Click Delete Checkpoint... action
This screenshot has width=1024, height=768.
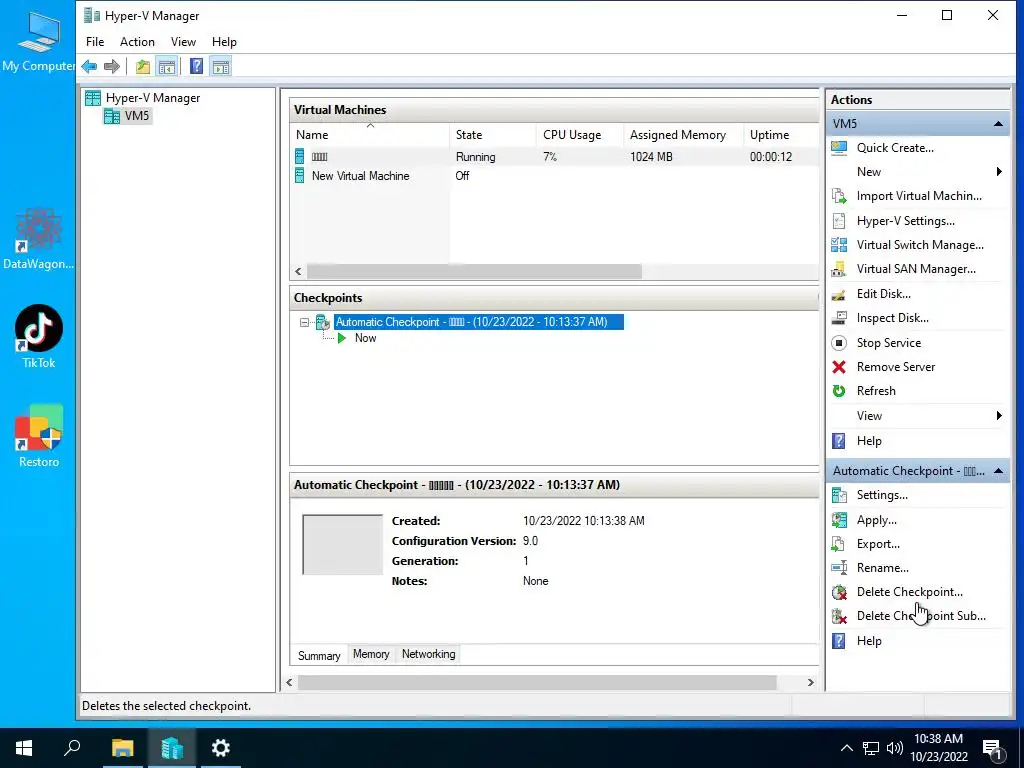tap(909, 592)
